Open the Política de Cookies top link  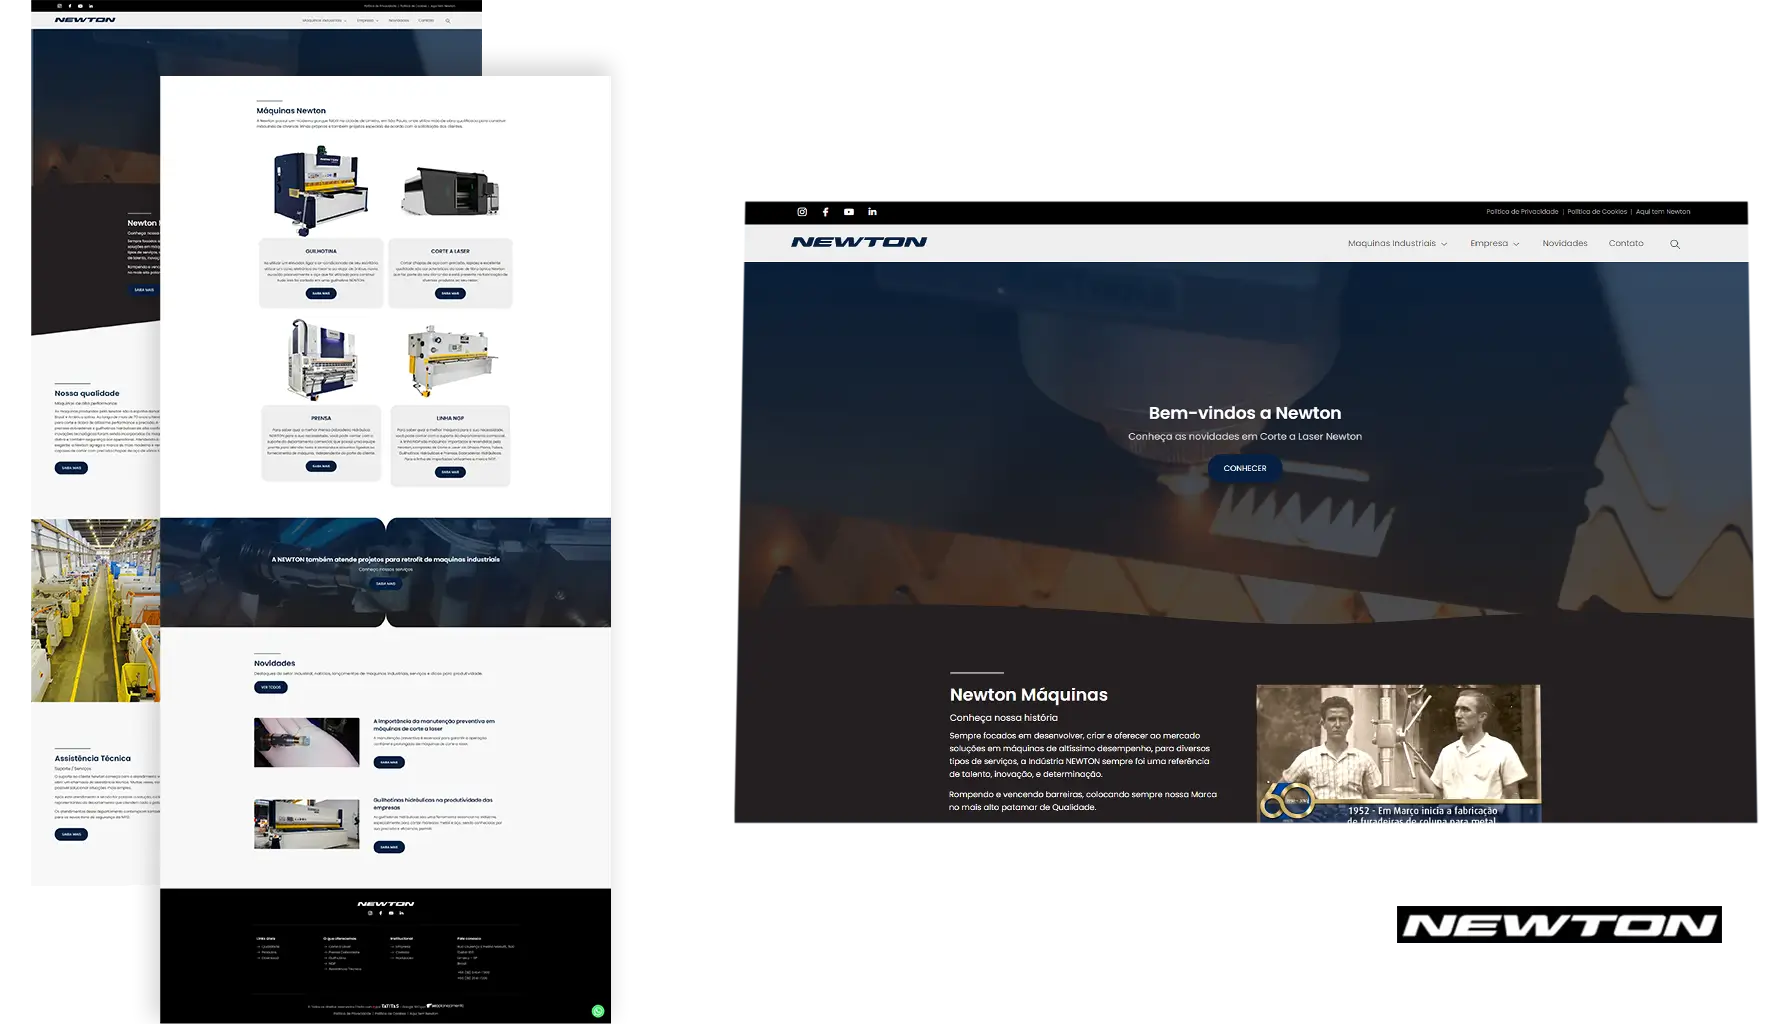point(1597,212)
